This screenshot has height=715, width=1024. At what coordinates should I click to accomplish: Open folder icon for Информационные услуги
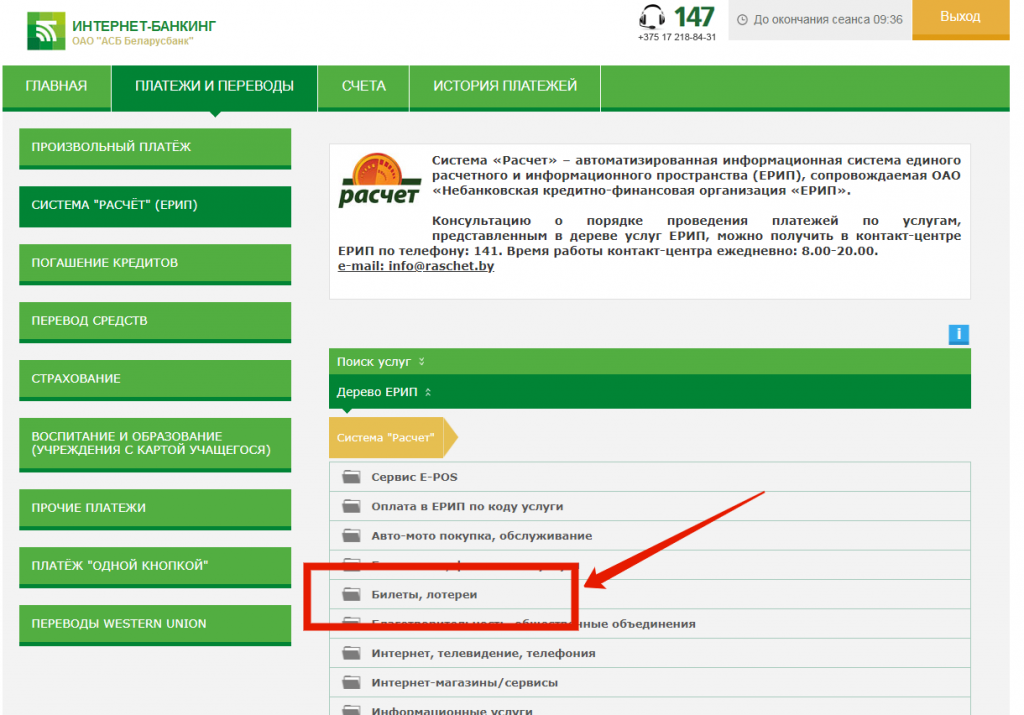(351, 710)
